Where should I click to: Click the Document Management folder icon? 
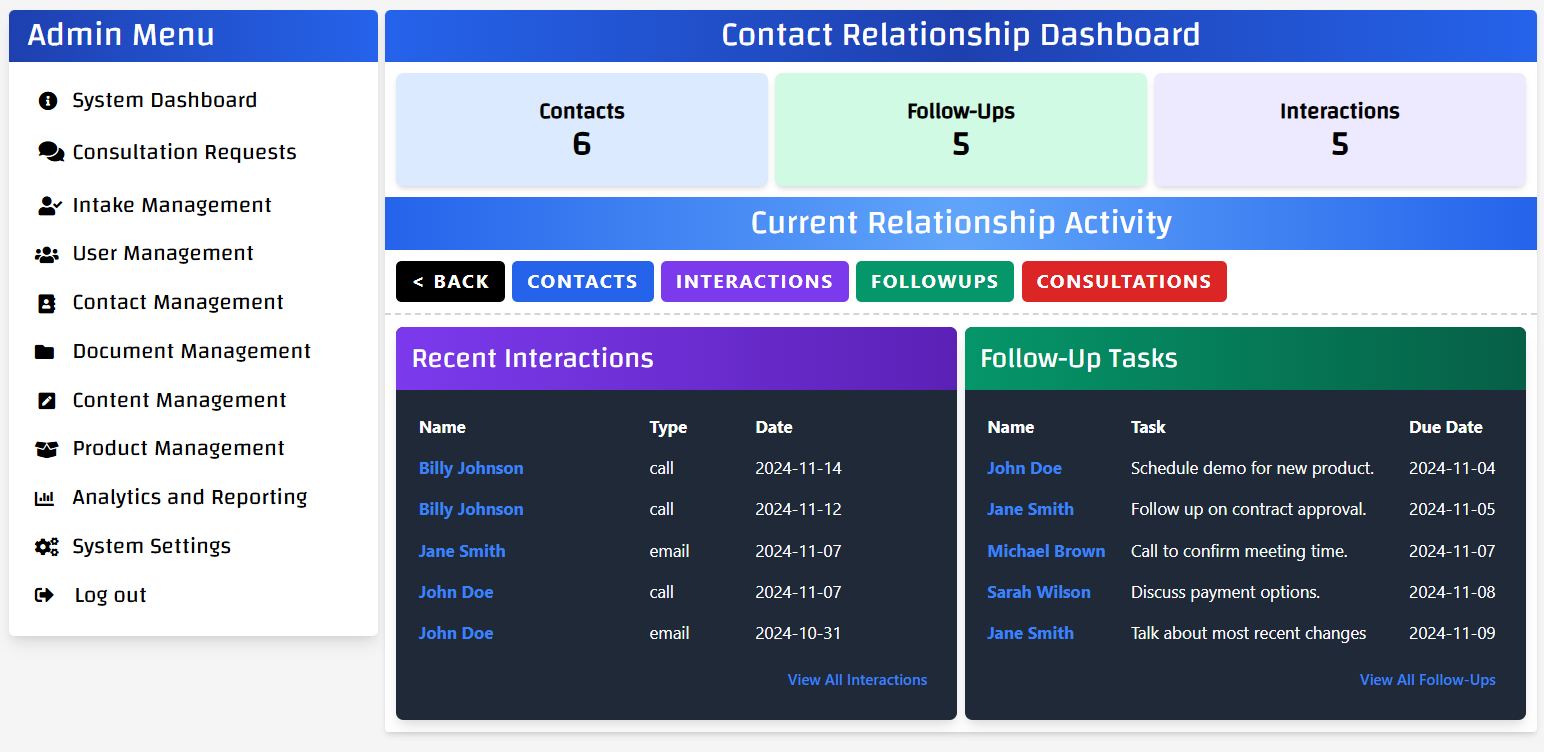45,352
